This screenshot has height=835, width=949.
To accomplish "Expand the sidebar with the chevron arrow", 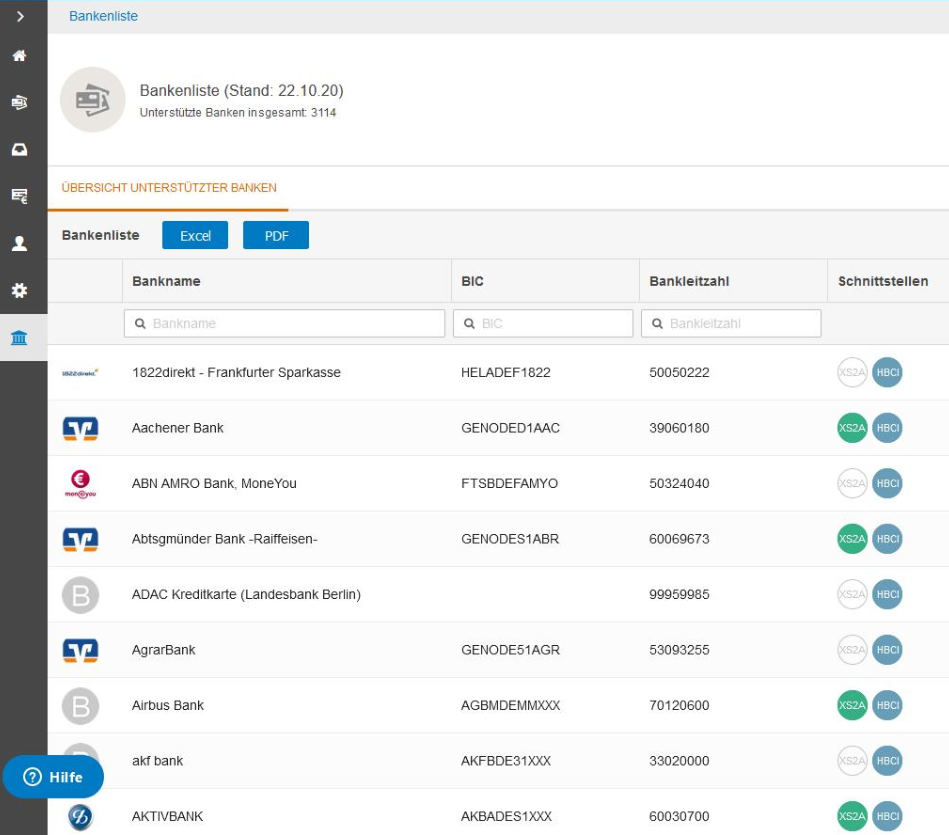I will pyautogui.click(x=20, y=16).
